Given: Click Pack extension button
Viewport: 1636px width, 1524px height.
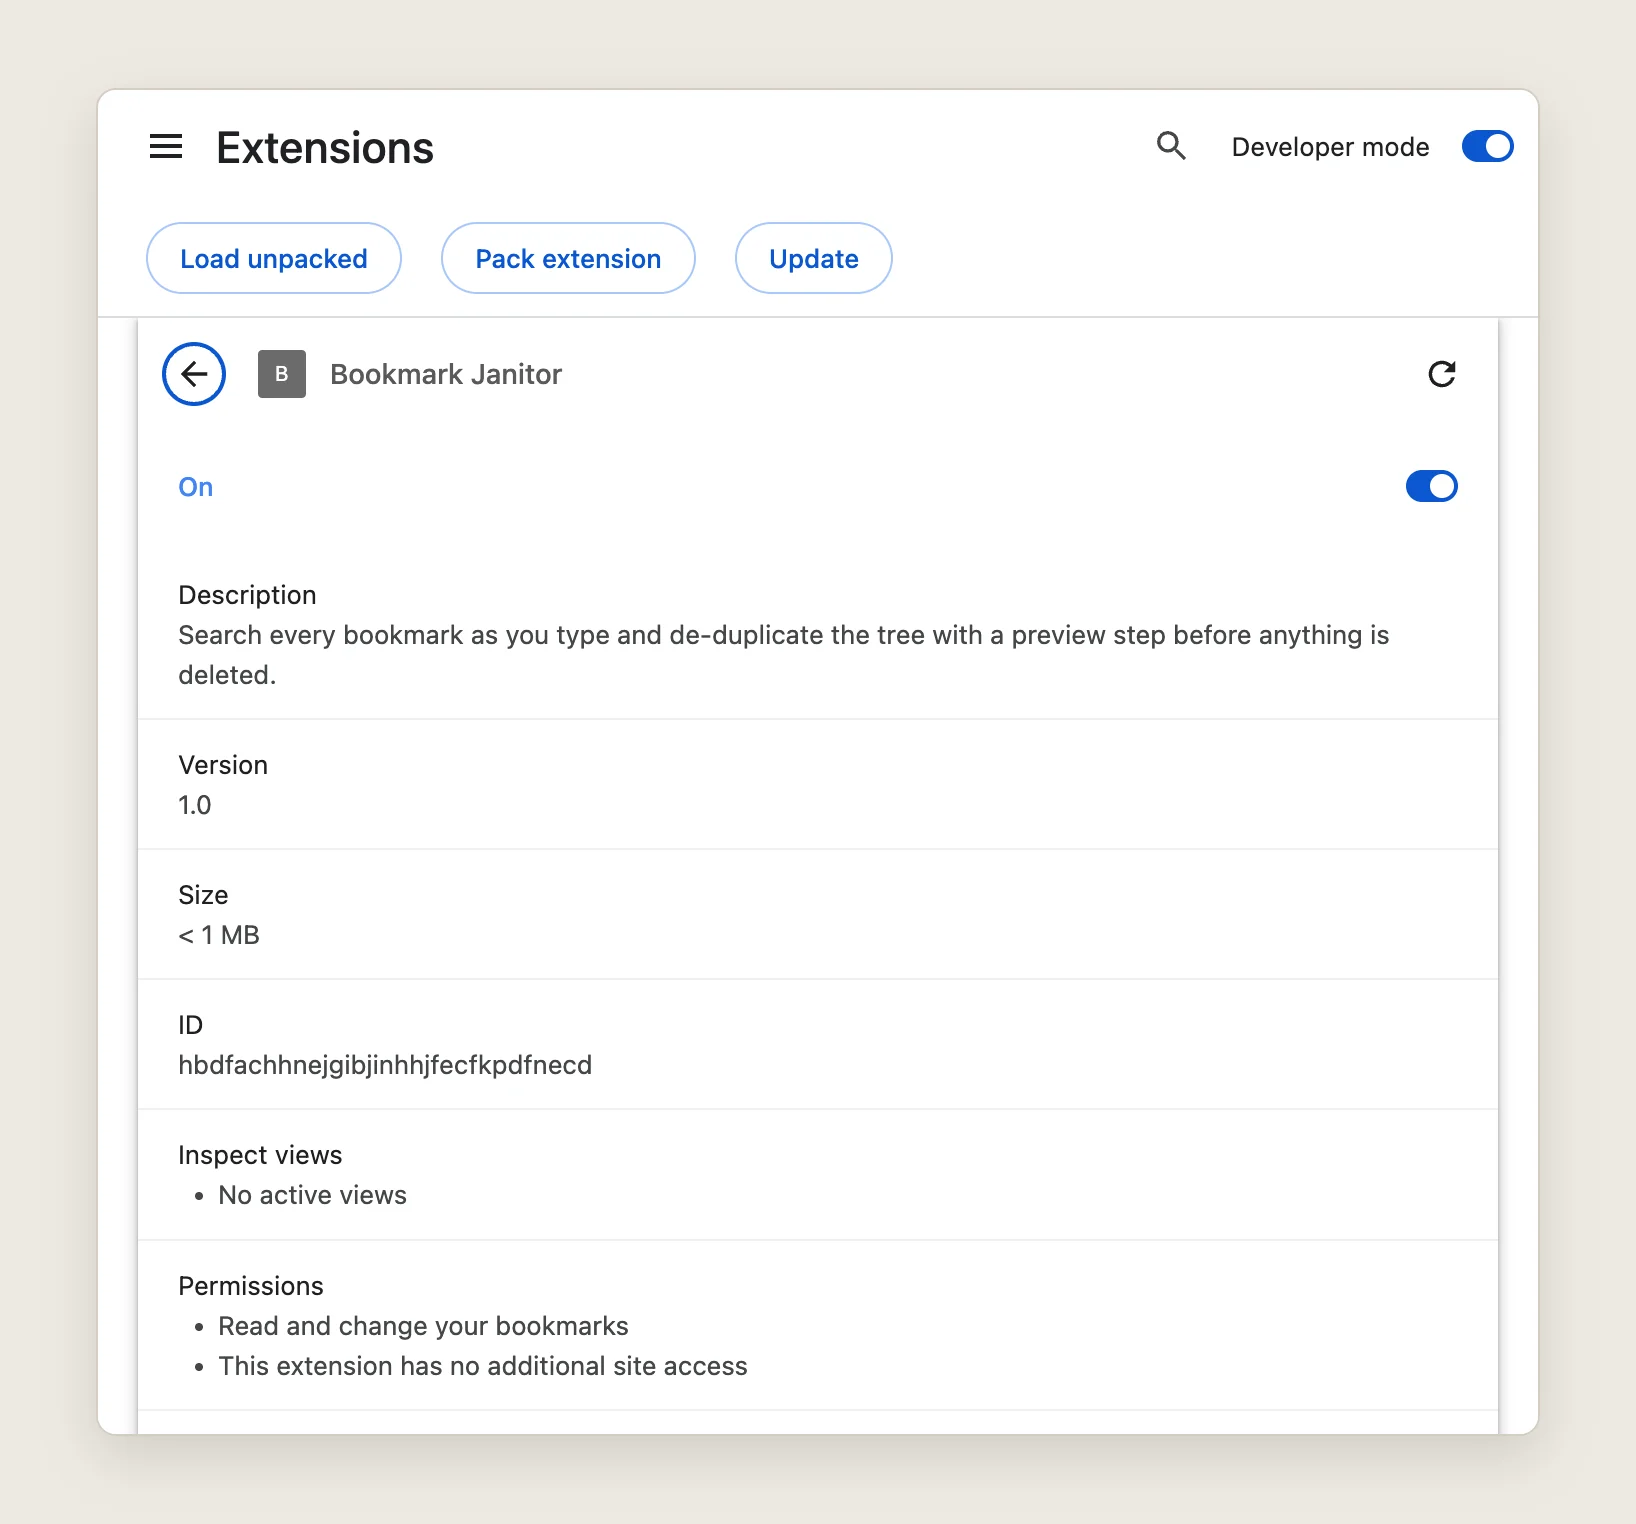Looking at the screenshot, I should coord(568,258).
